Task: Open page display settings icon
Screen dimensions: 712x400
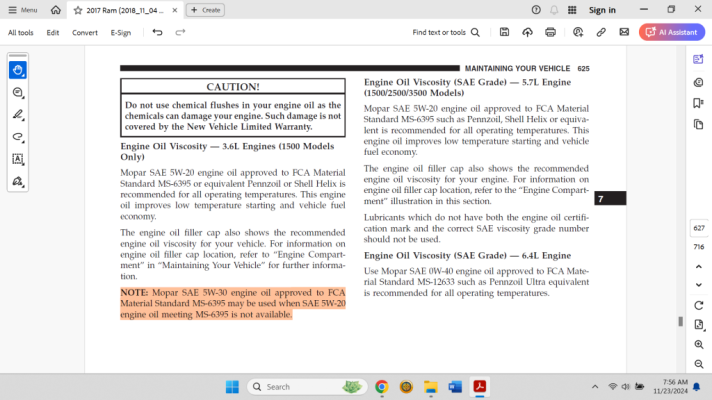Action: pyautogui.click(x=699, y=325)
